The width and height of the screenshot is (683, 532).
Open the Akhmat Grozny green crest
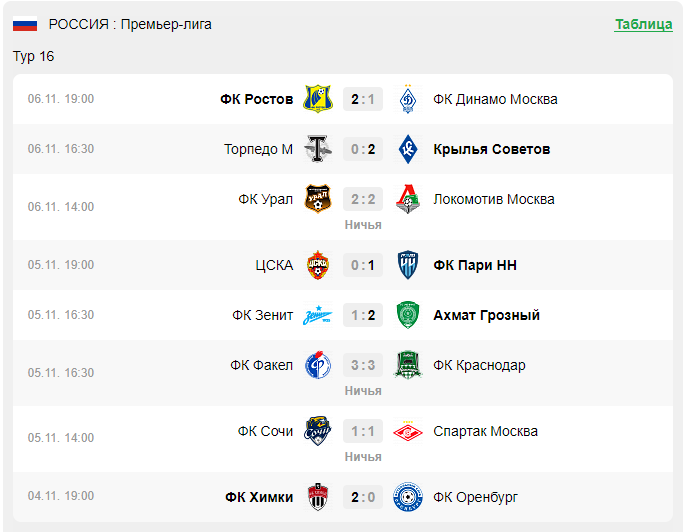pos(408,315)
